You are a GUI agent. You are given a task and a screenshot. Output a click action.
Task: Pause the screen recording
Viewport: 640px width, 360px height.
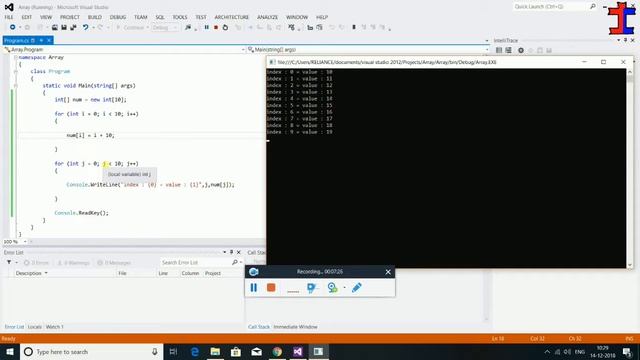(x=253, y=288)
